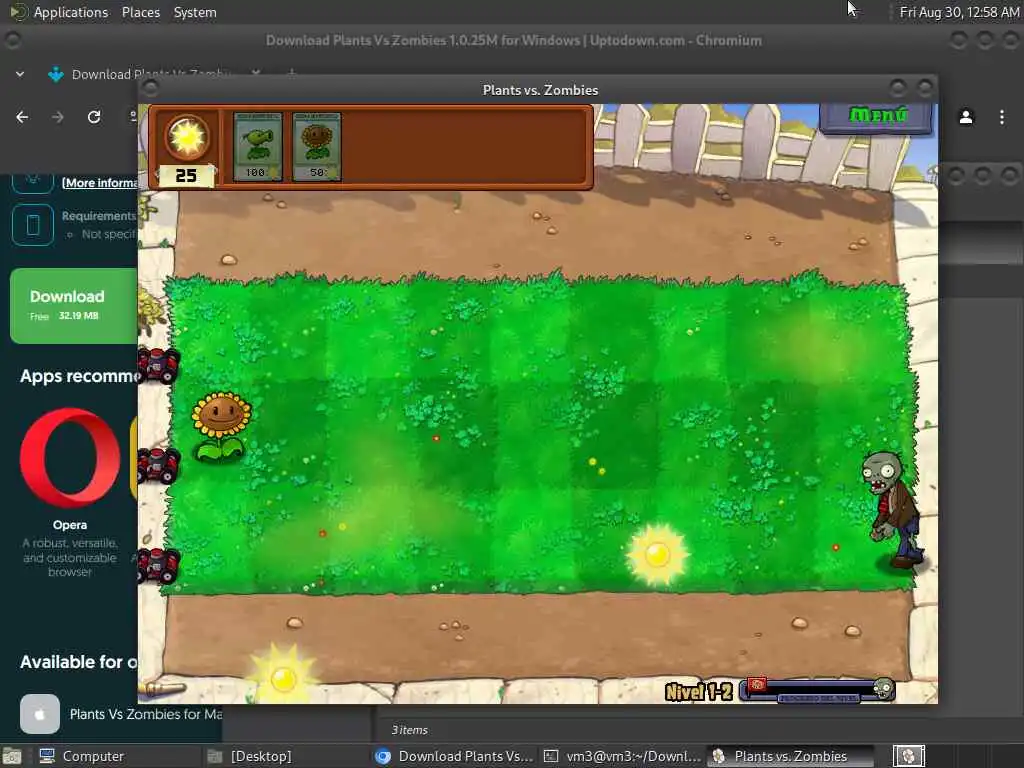Screen dimensions: 1024x768
Task: Reload the Chromium page
Action: [x=94, y=117]
